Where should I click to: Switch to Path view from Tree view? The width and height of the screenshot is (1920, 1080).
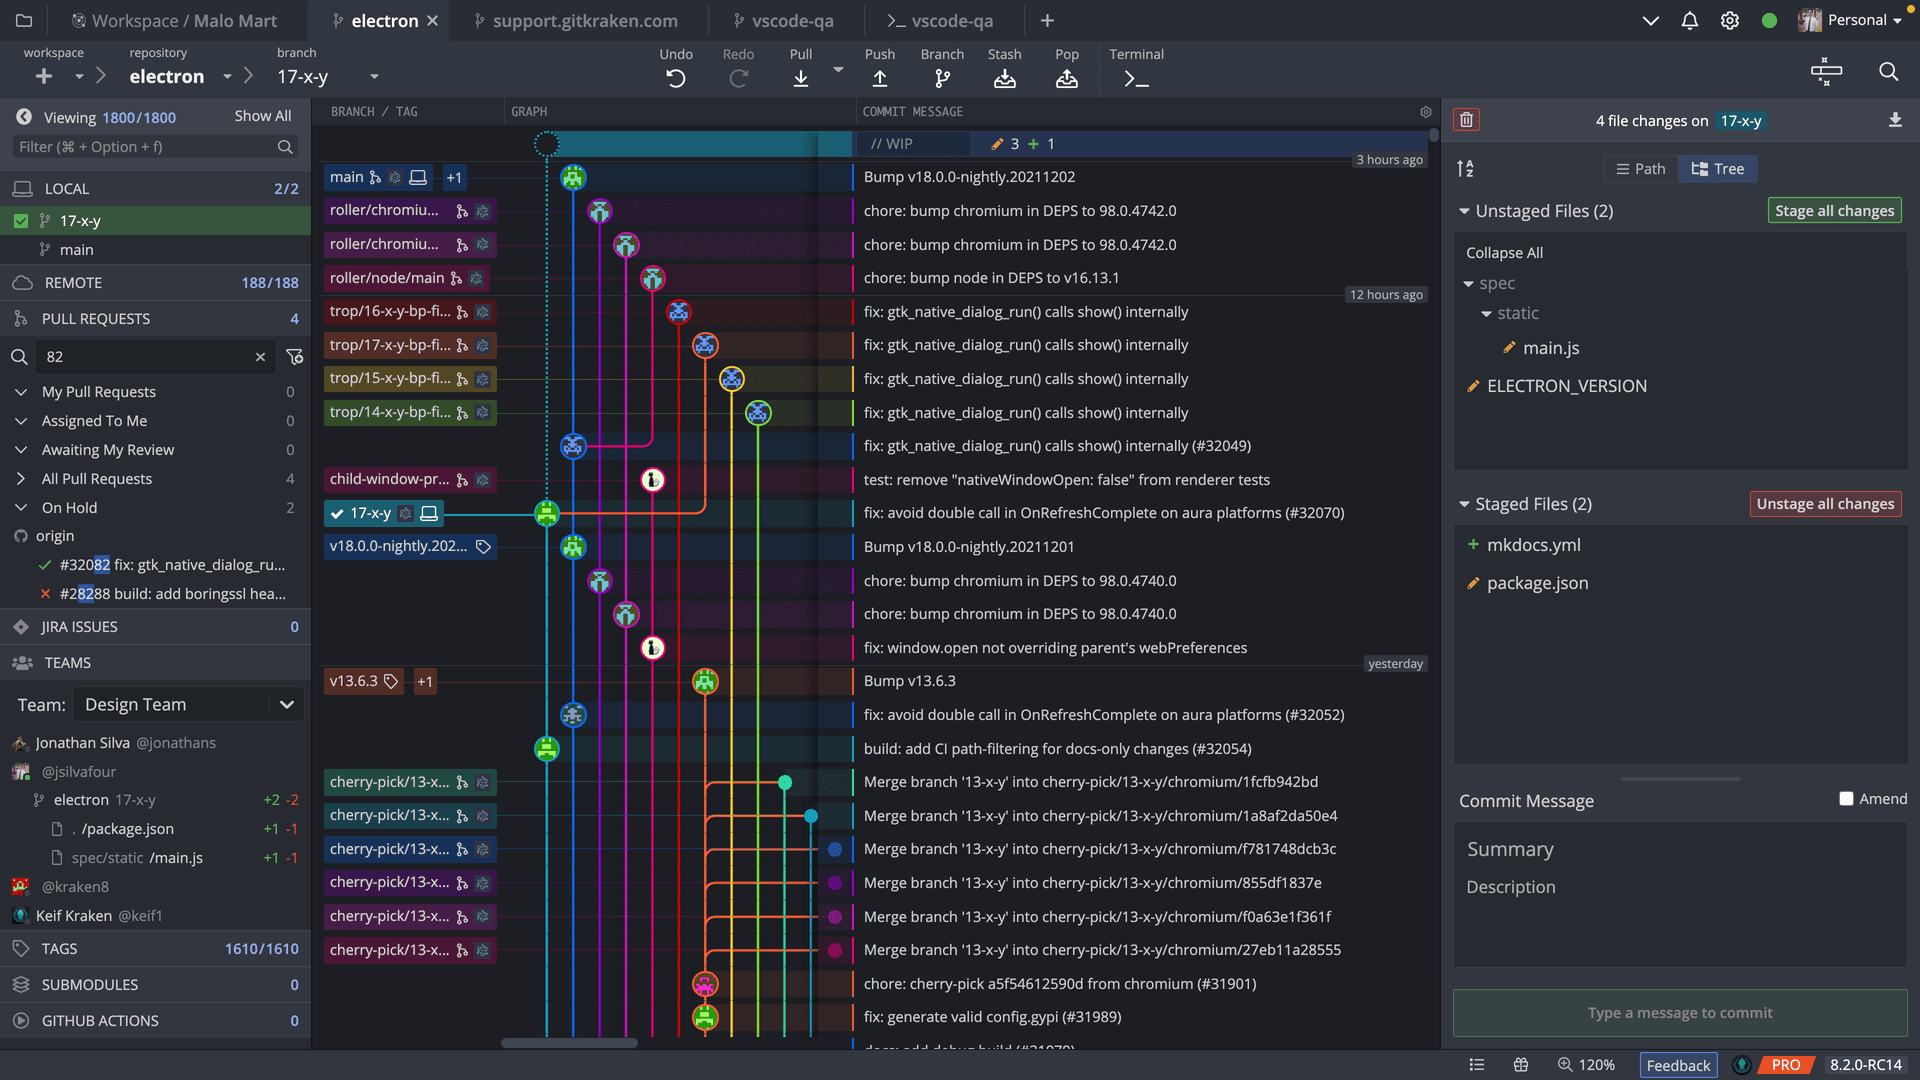1640,169
